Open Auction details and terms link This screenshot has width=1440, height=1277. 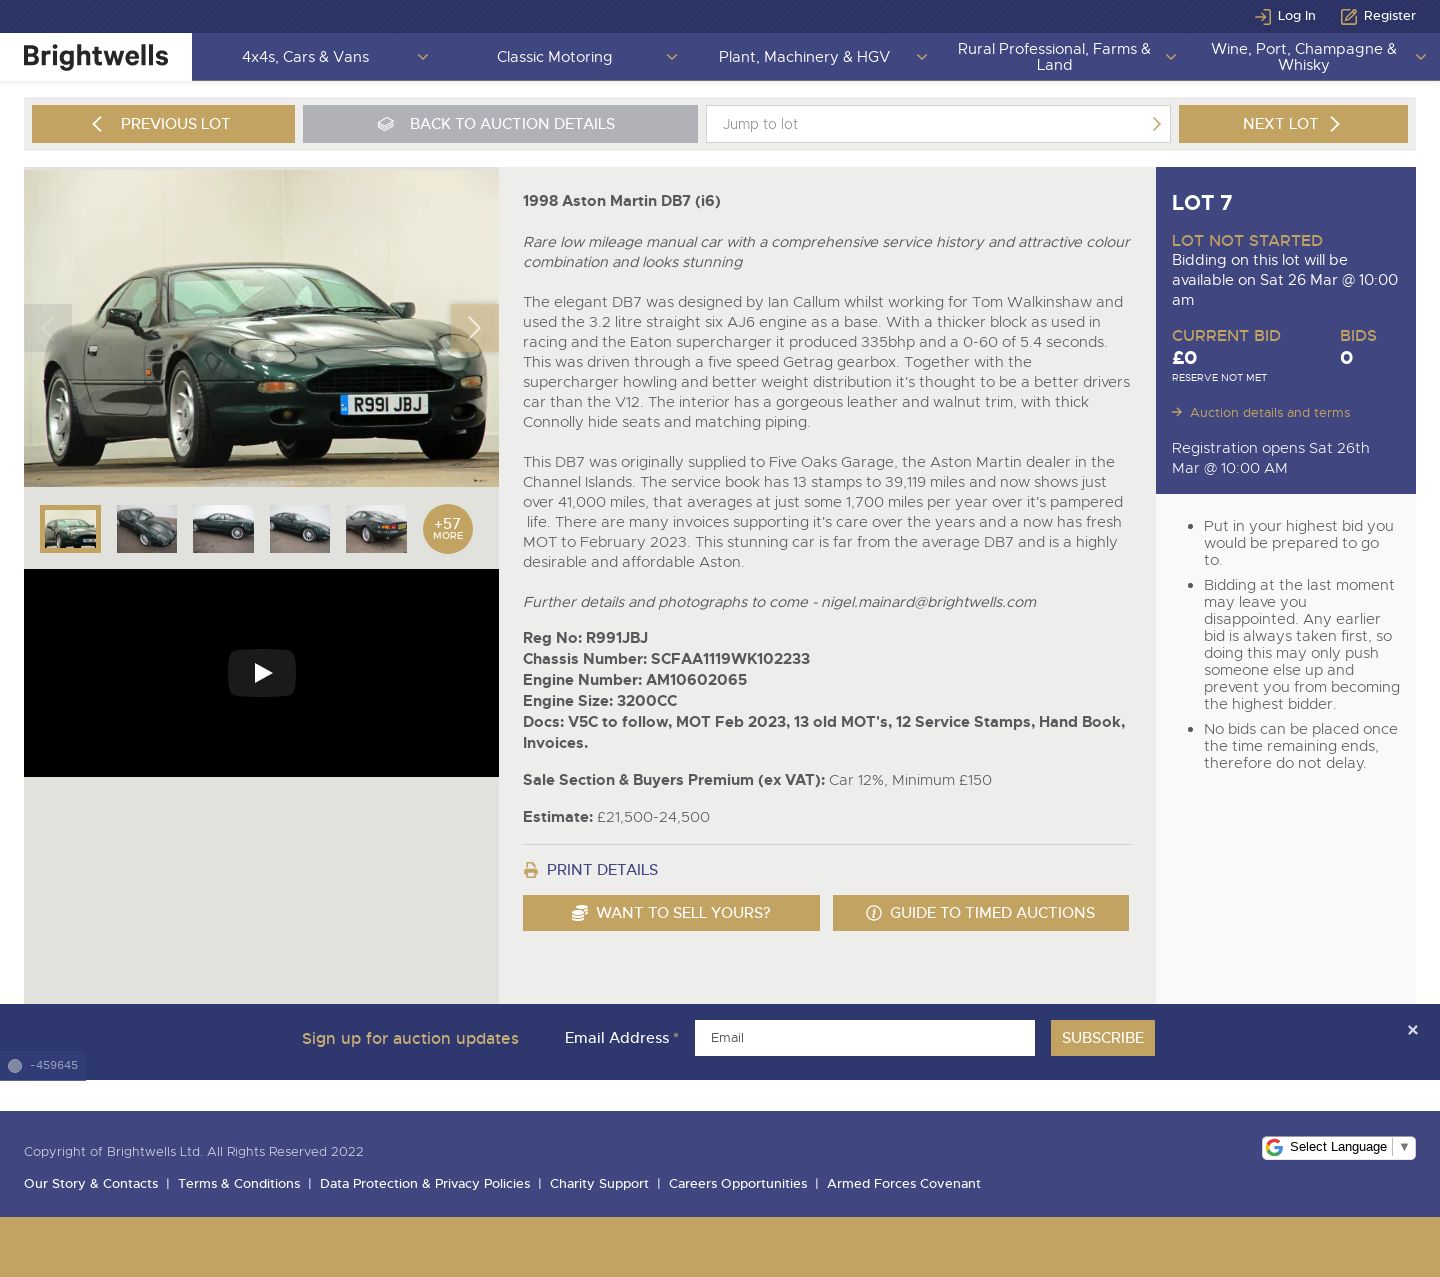coord(1270,412)
